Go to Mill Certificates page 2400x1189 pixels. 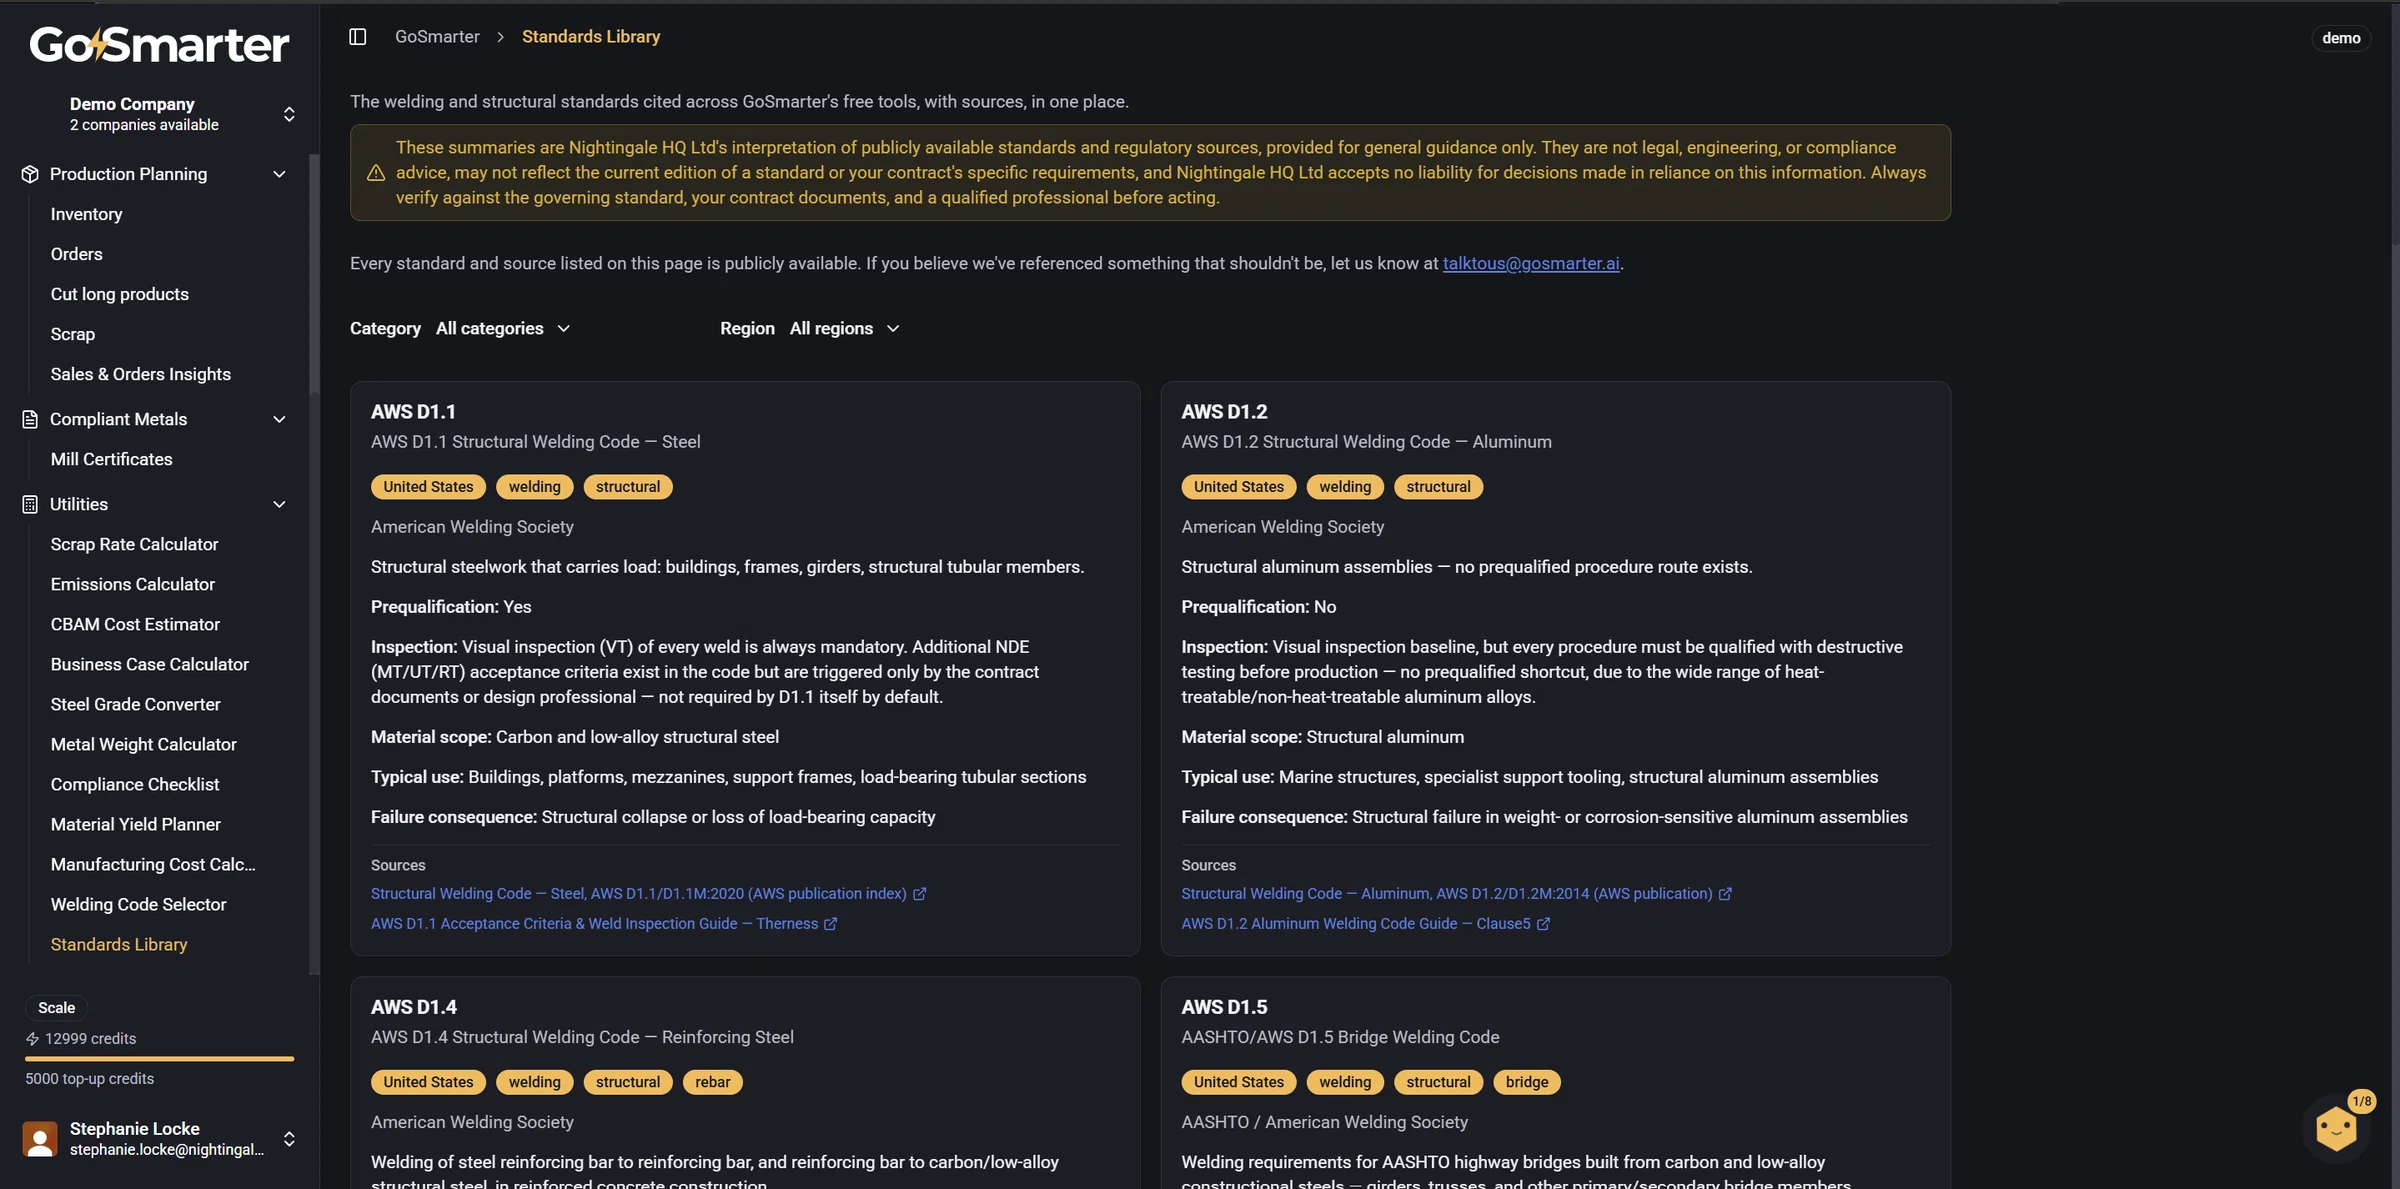tap(112, 459)
